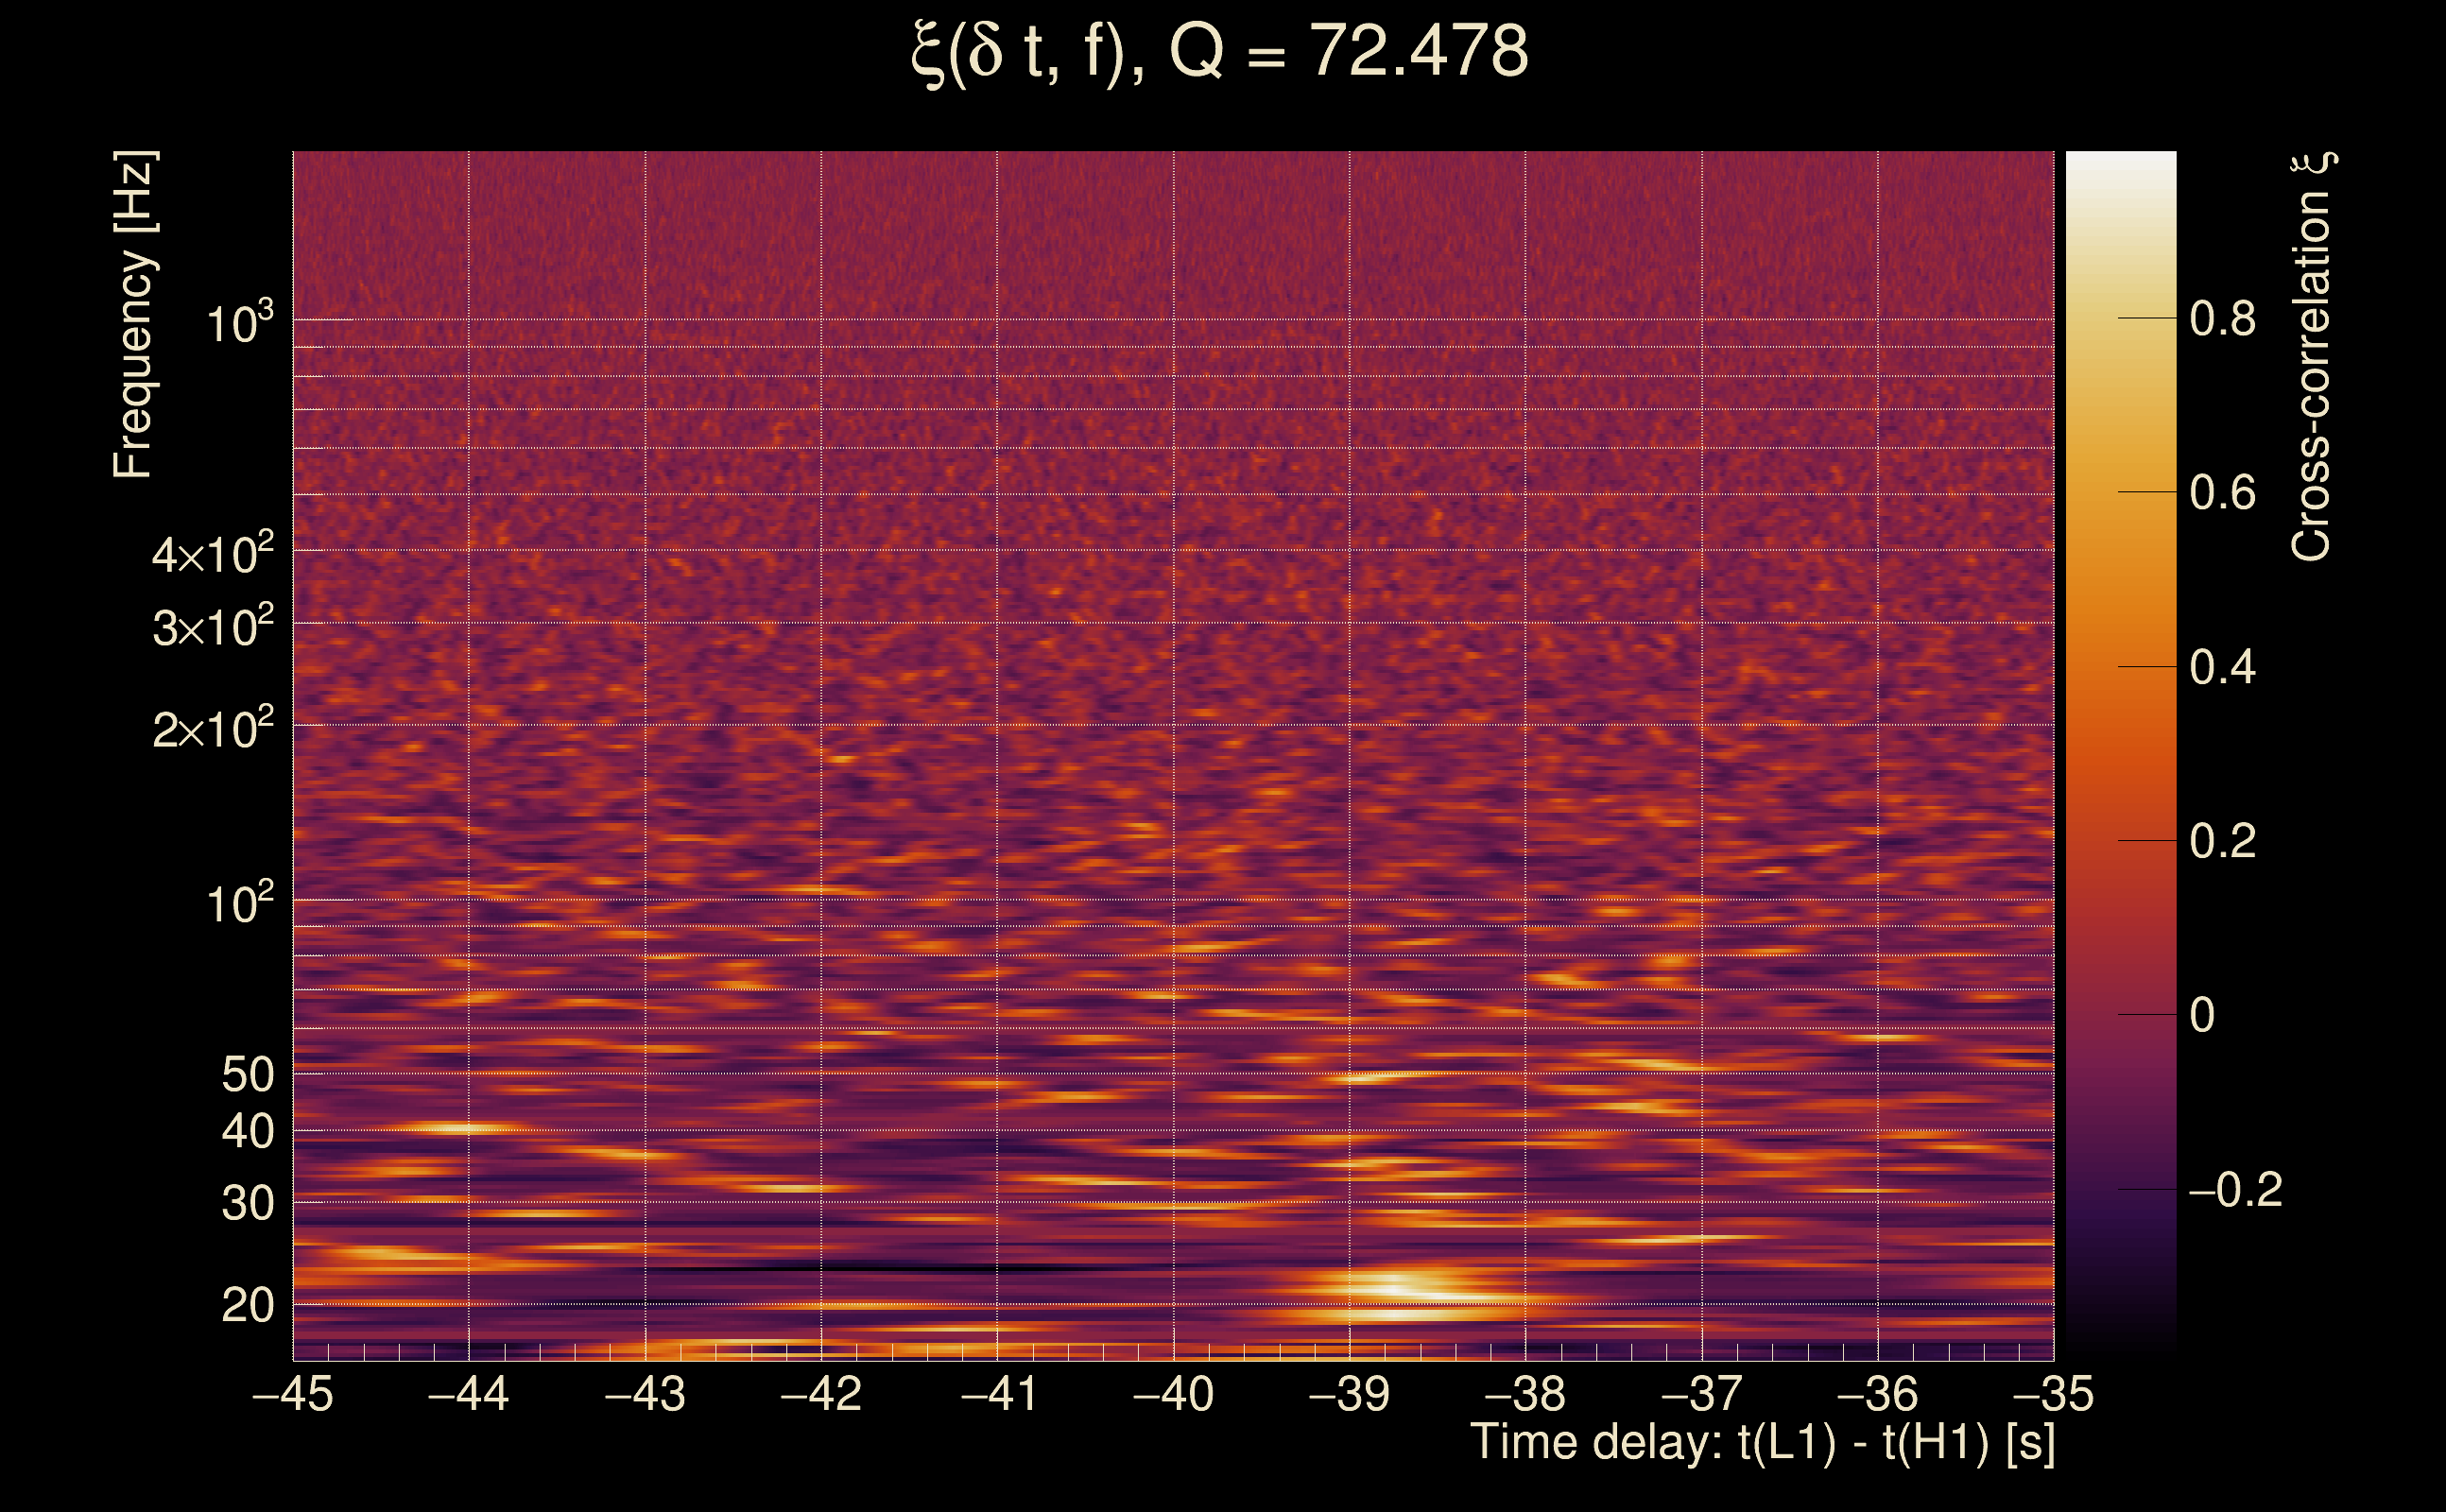Image resolution: width=2446 pixels, height=1512 pixels.
Task: Click the Frequency [Hz] y-axis label
Action: point(133,315)
